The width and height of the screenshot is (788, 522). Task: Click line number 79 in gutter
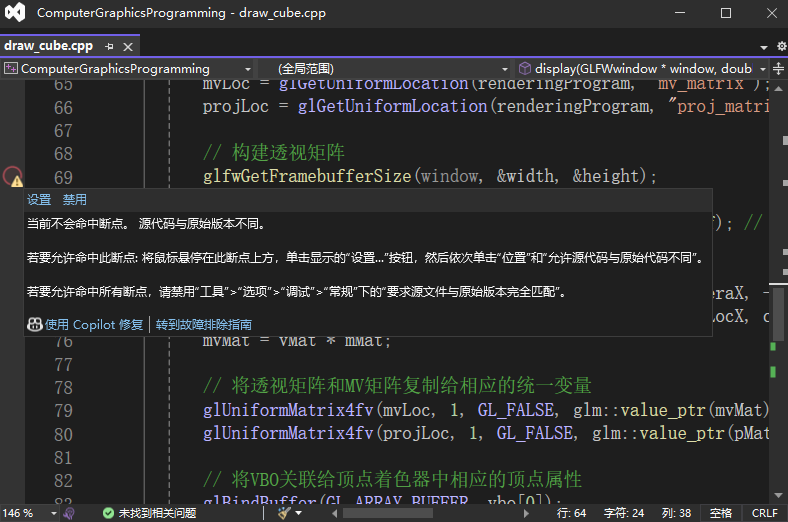[63, 410]
